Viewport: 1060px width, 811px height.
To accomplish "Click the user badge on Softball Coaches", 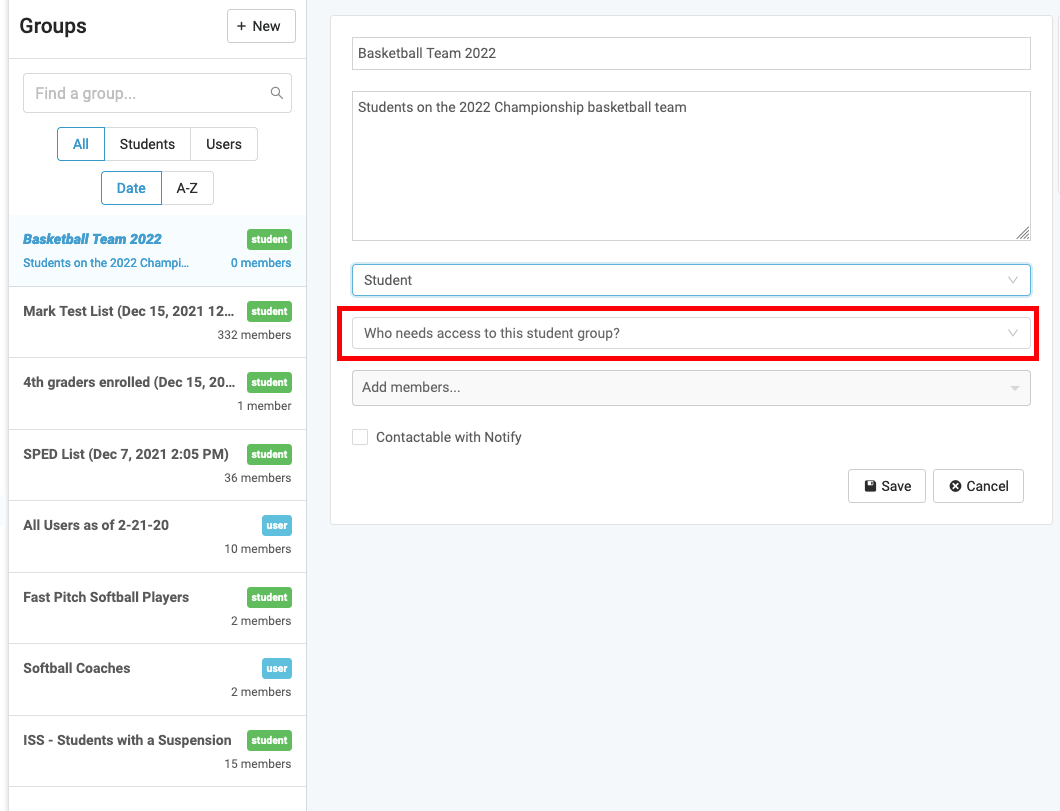I will point(276,668).
